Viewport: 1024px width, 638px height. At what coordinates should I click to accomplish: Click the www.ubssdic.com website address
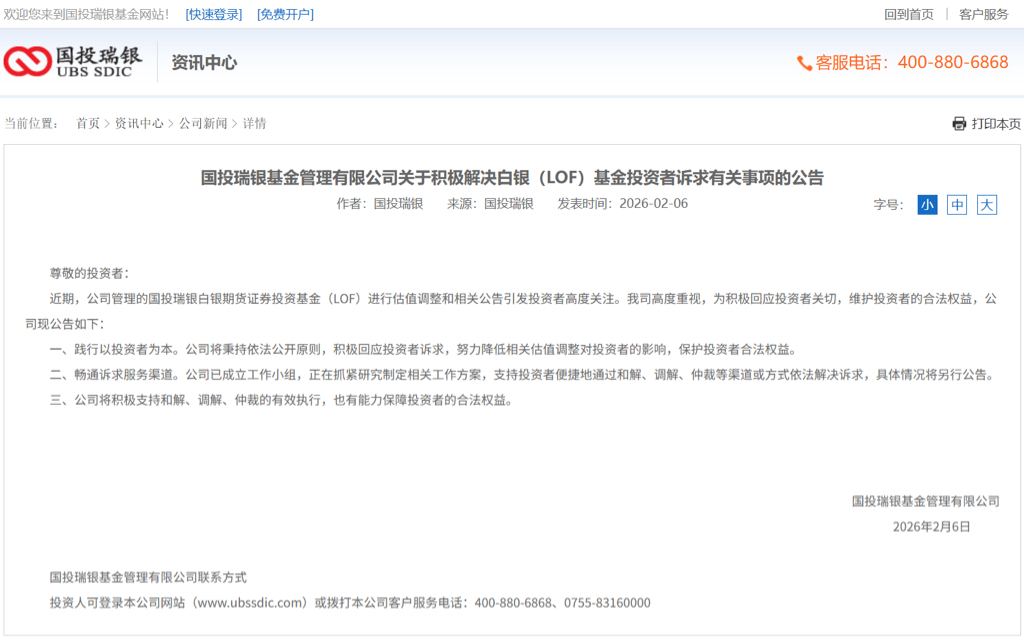249,603
